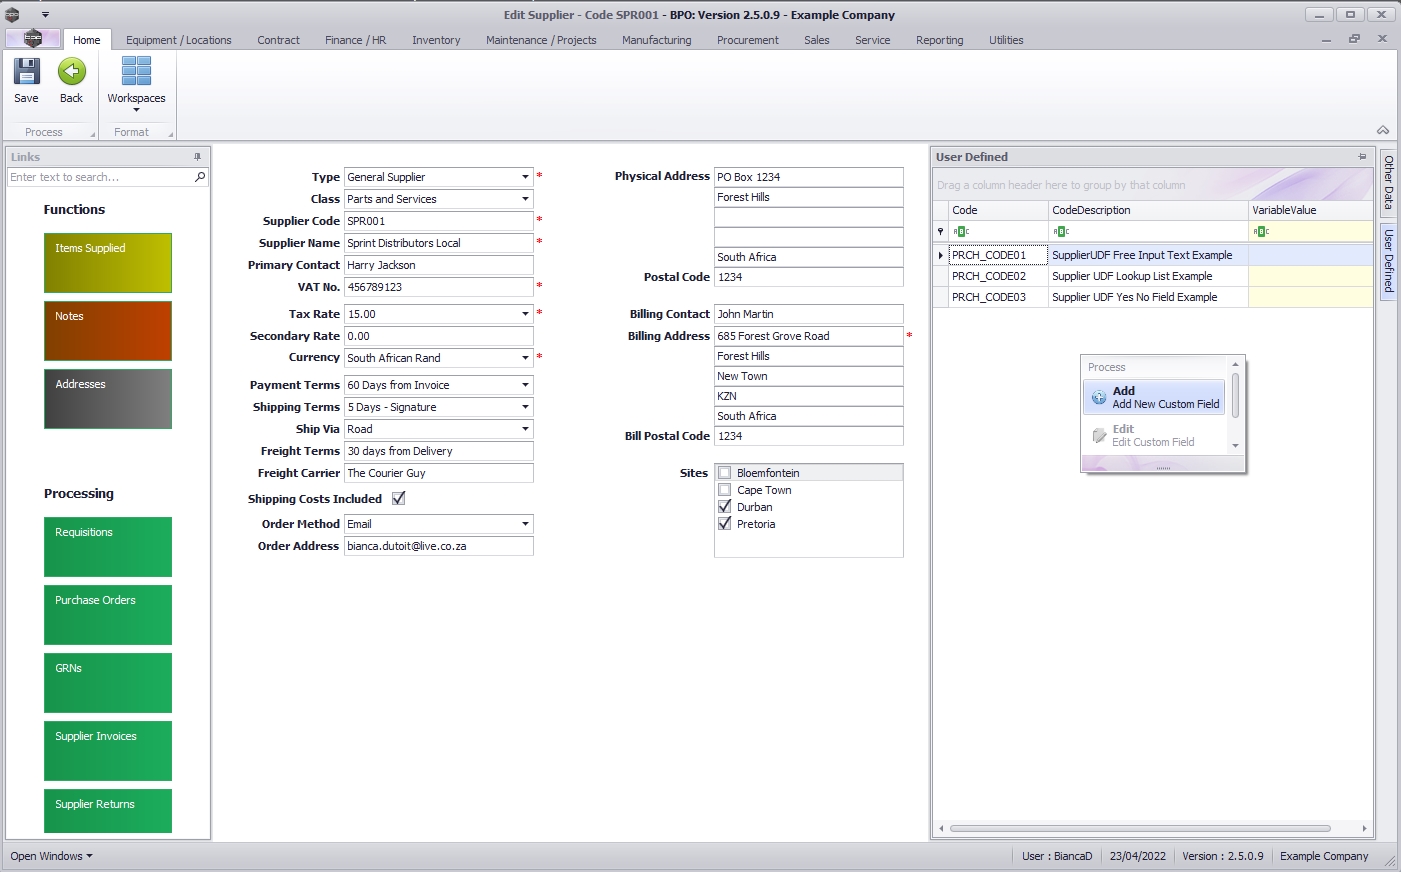Click the green Back arrow icon
Screen dimensions: 1401x872
(71, 72)
